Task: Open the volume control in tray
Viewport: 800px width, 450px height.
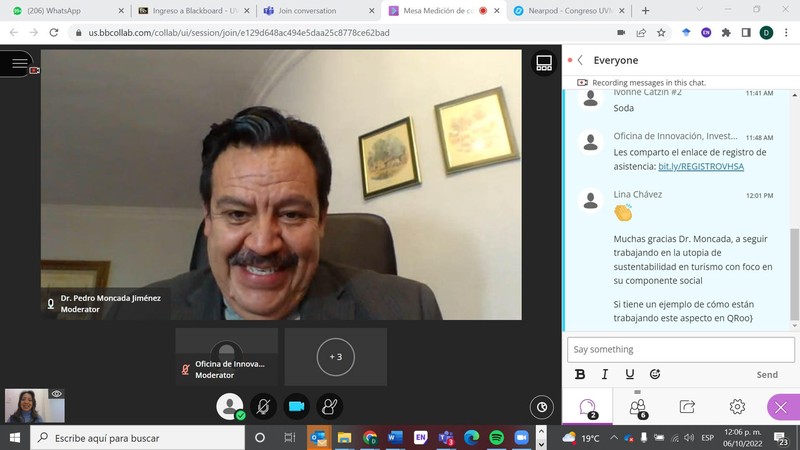Action: 689,438
